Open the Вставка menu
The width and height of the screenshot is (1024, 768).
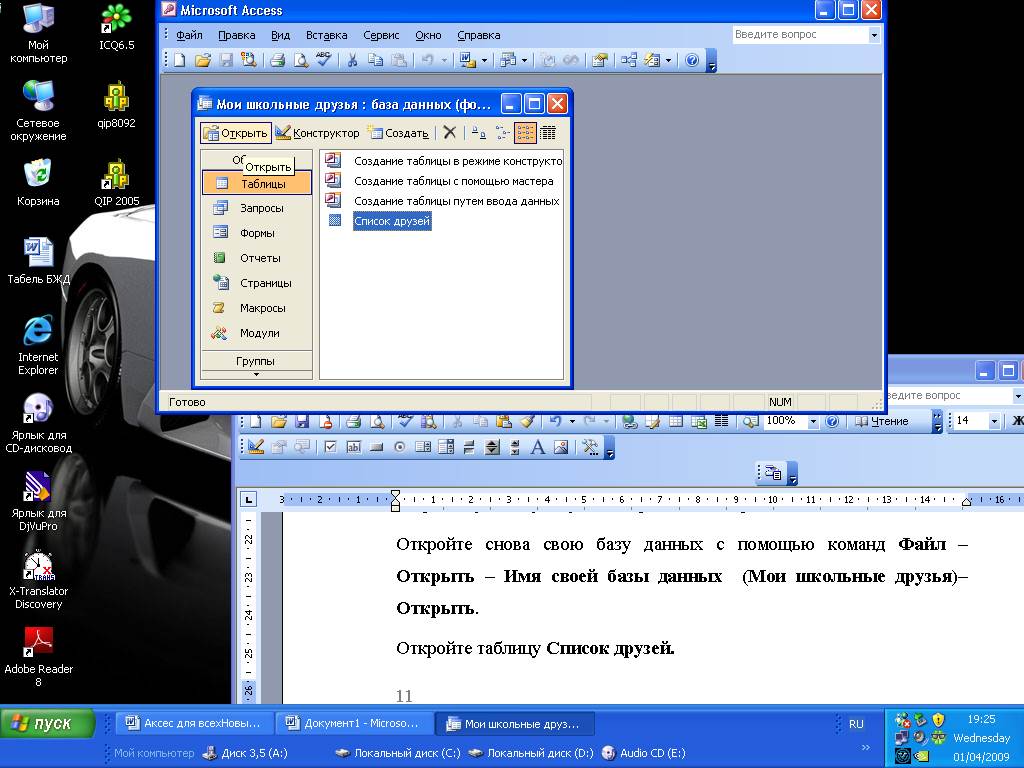click(327, 35)
